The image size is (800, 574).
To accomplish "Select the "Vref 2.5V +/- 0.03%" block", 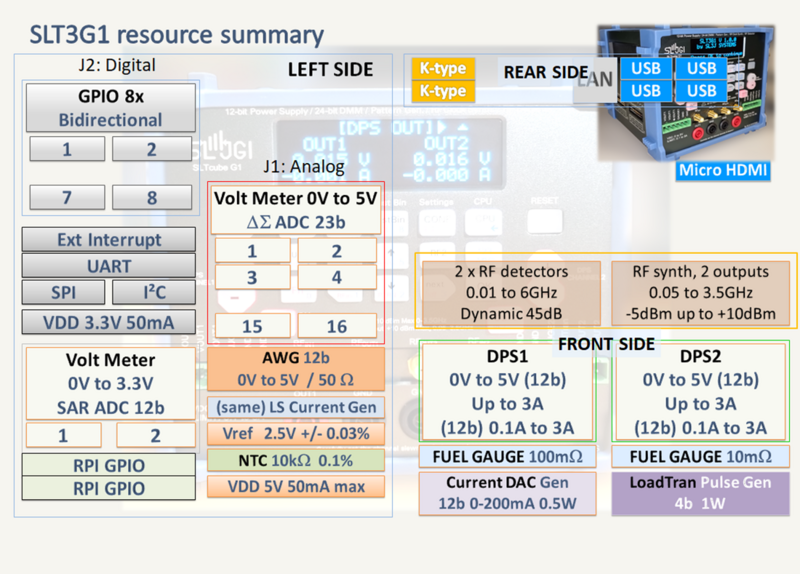I will (x=296, y=434).
